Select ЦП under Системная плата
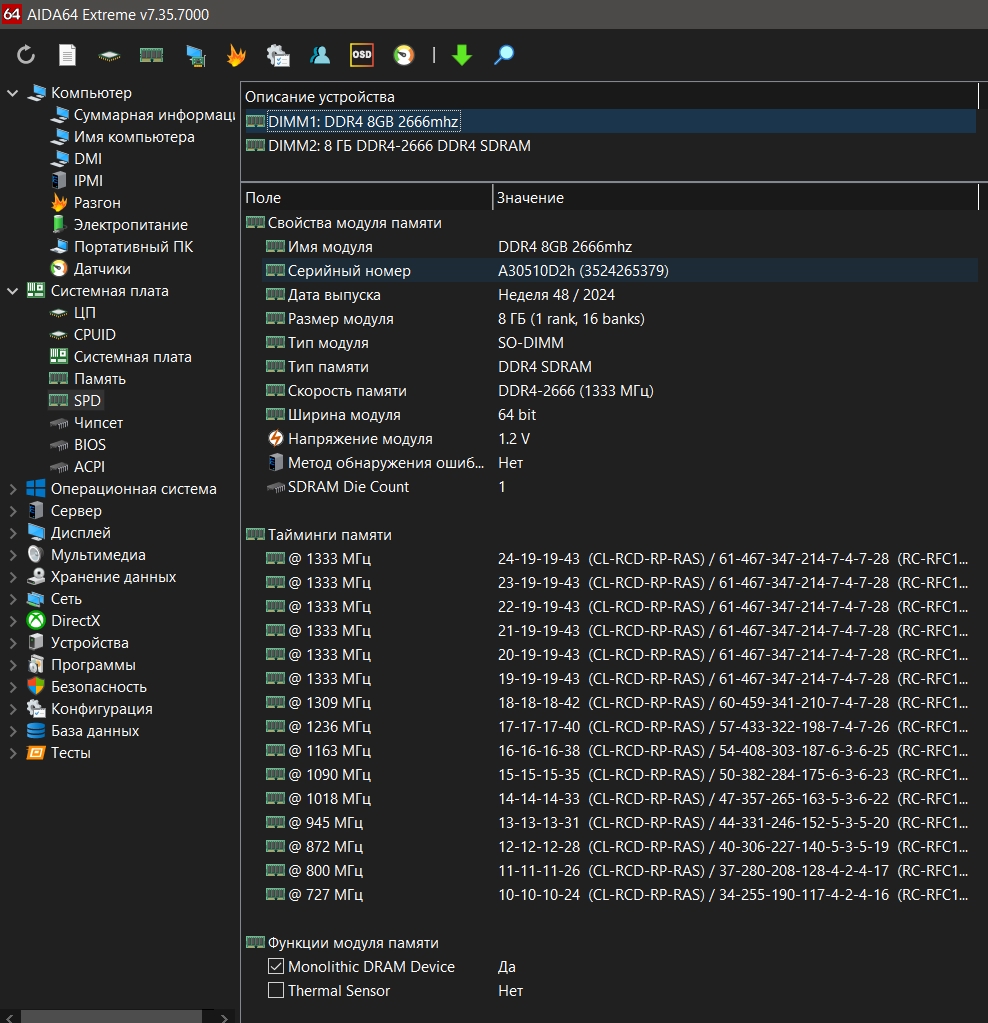 [84, 313]
